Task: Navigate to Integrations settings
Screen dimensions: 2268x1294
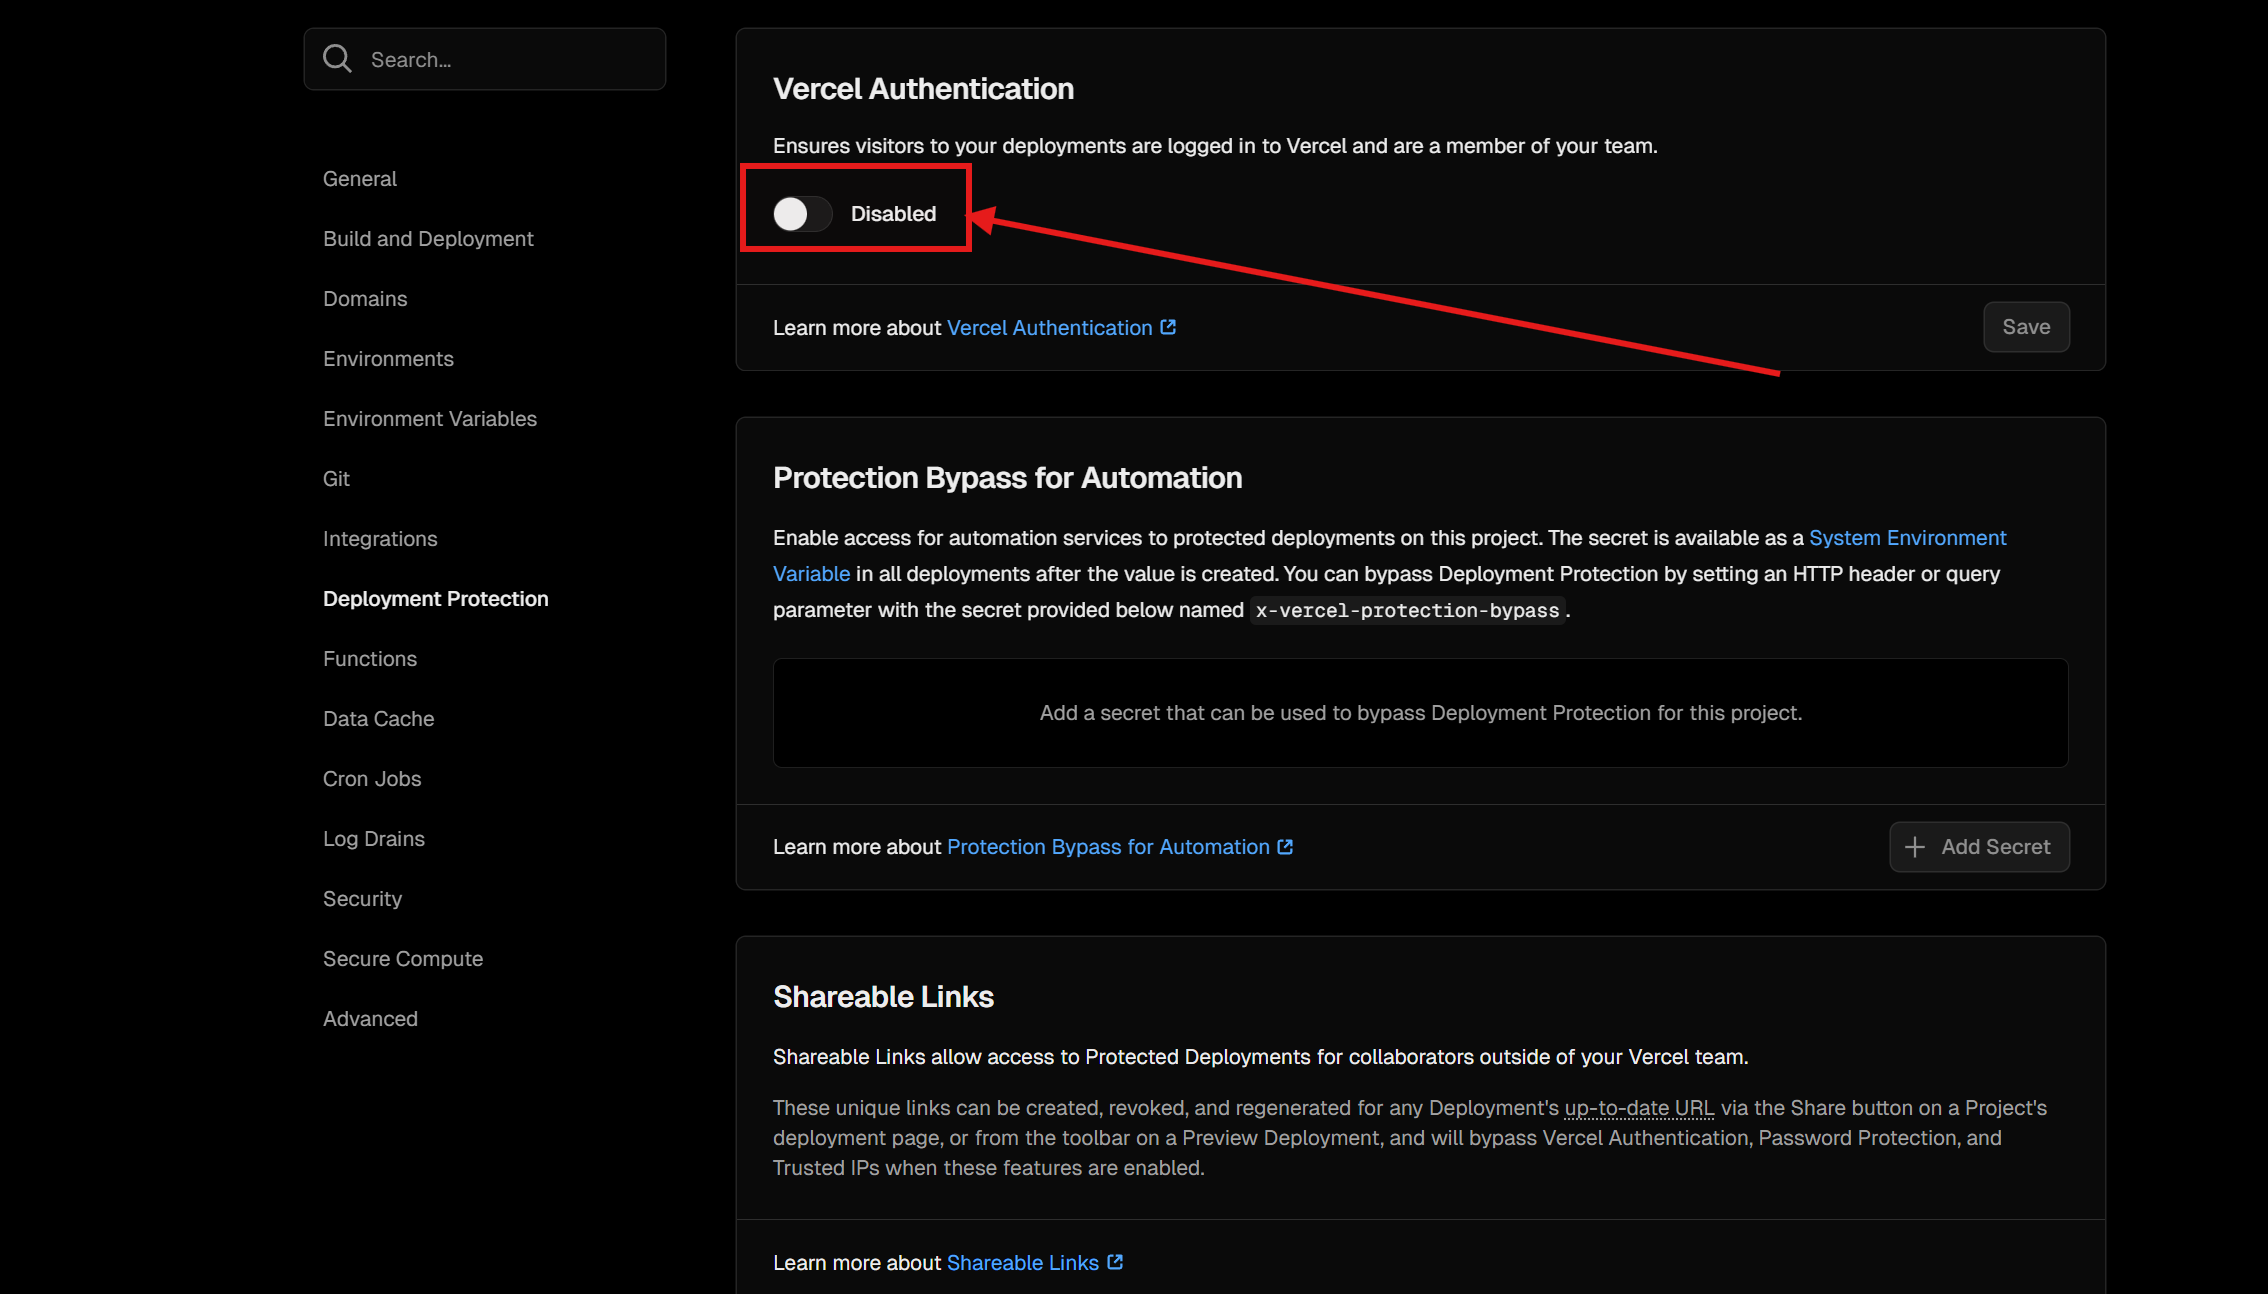Action: 380,539
